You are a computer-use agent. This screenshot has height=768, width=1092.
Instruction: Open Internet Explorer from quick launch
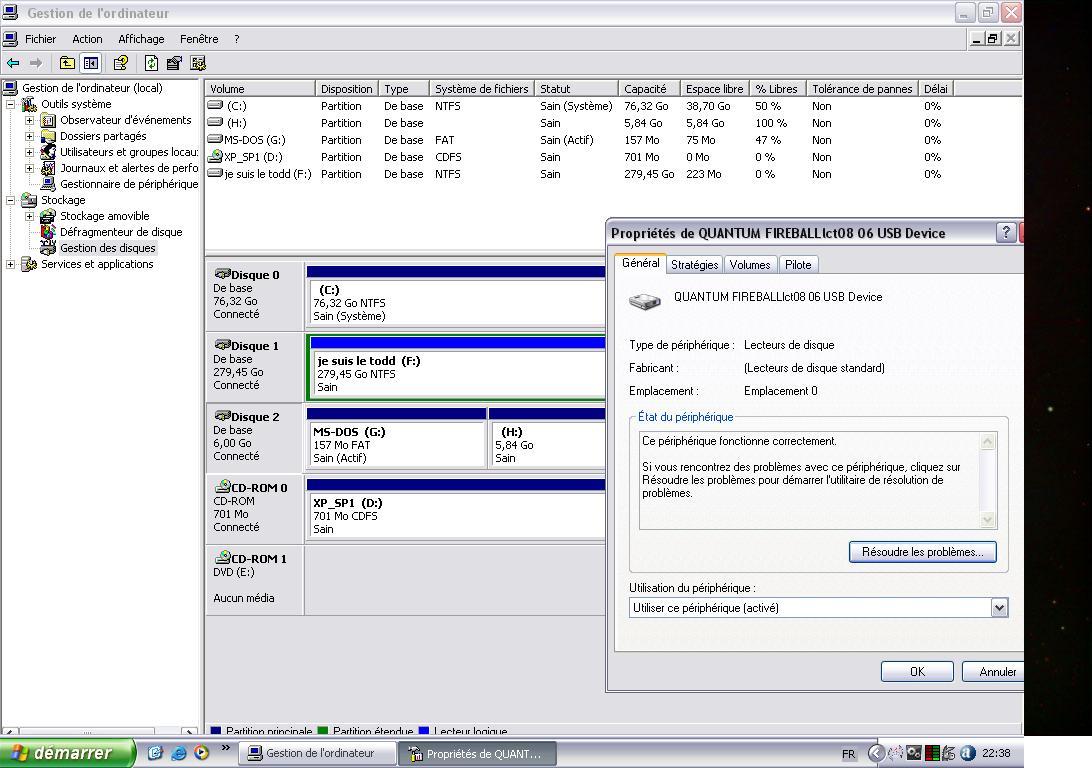point(179,753)
